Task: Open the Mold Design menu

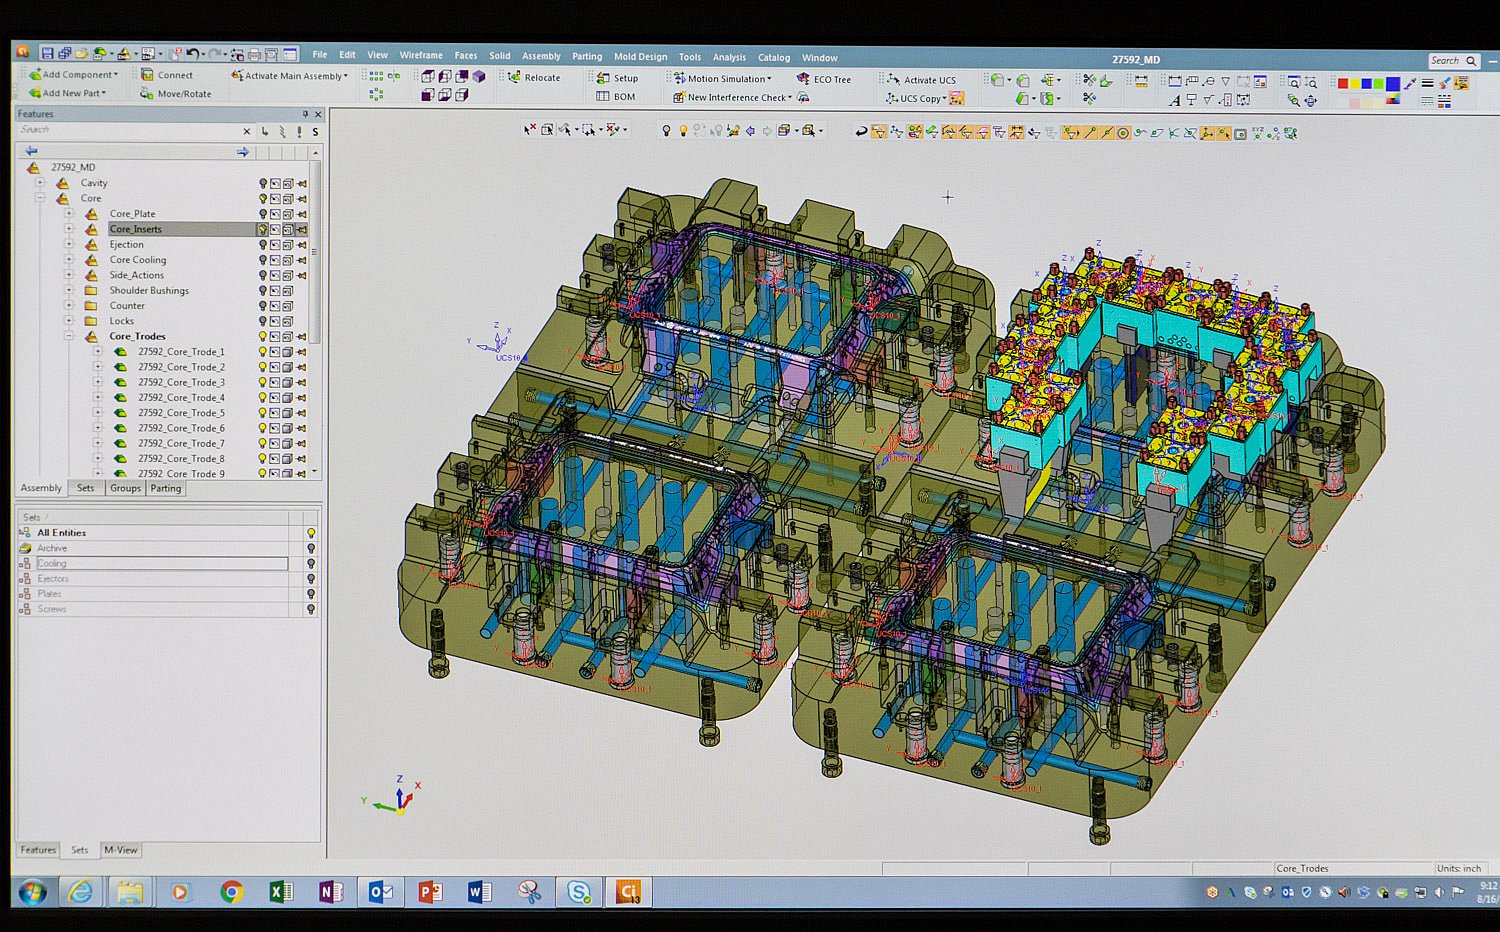Action: pos(640,57)
